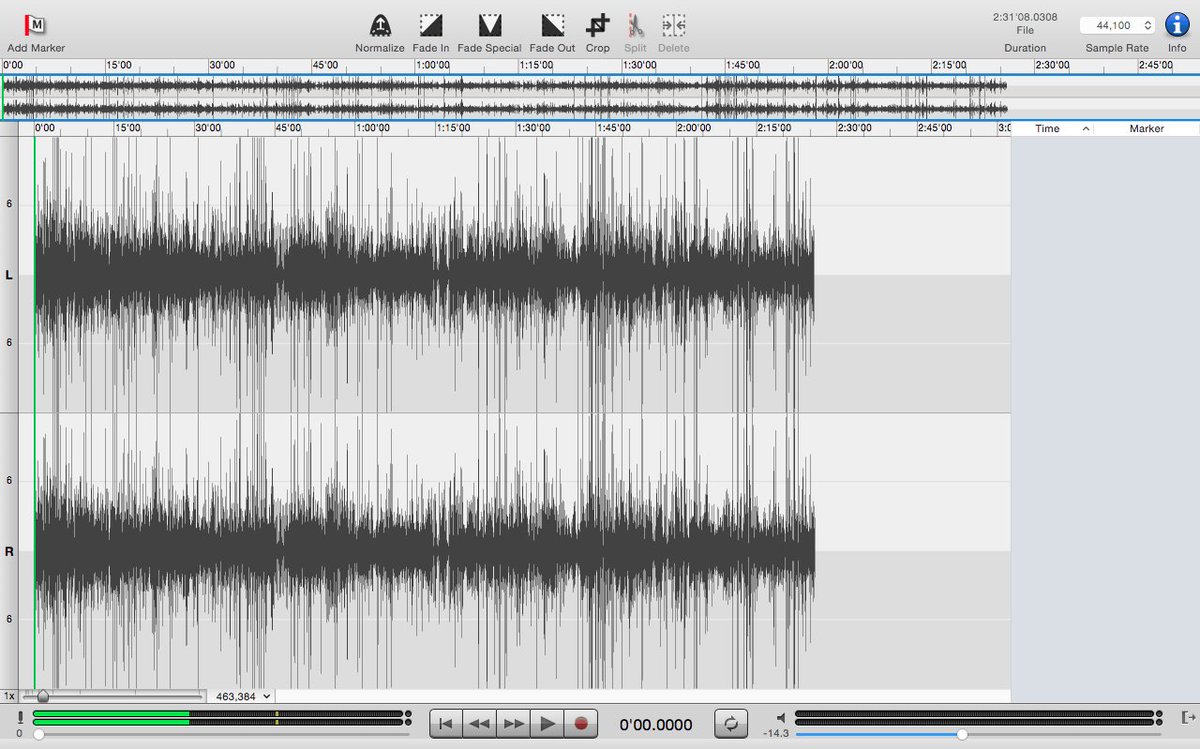Viewport: 1200px width, 749px height.
Task: Select the L channel label
Action: click(x=9, y=274)
